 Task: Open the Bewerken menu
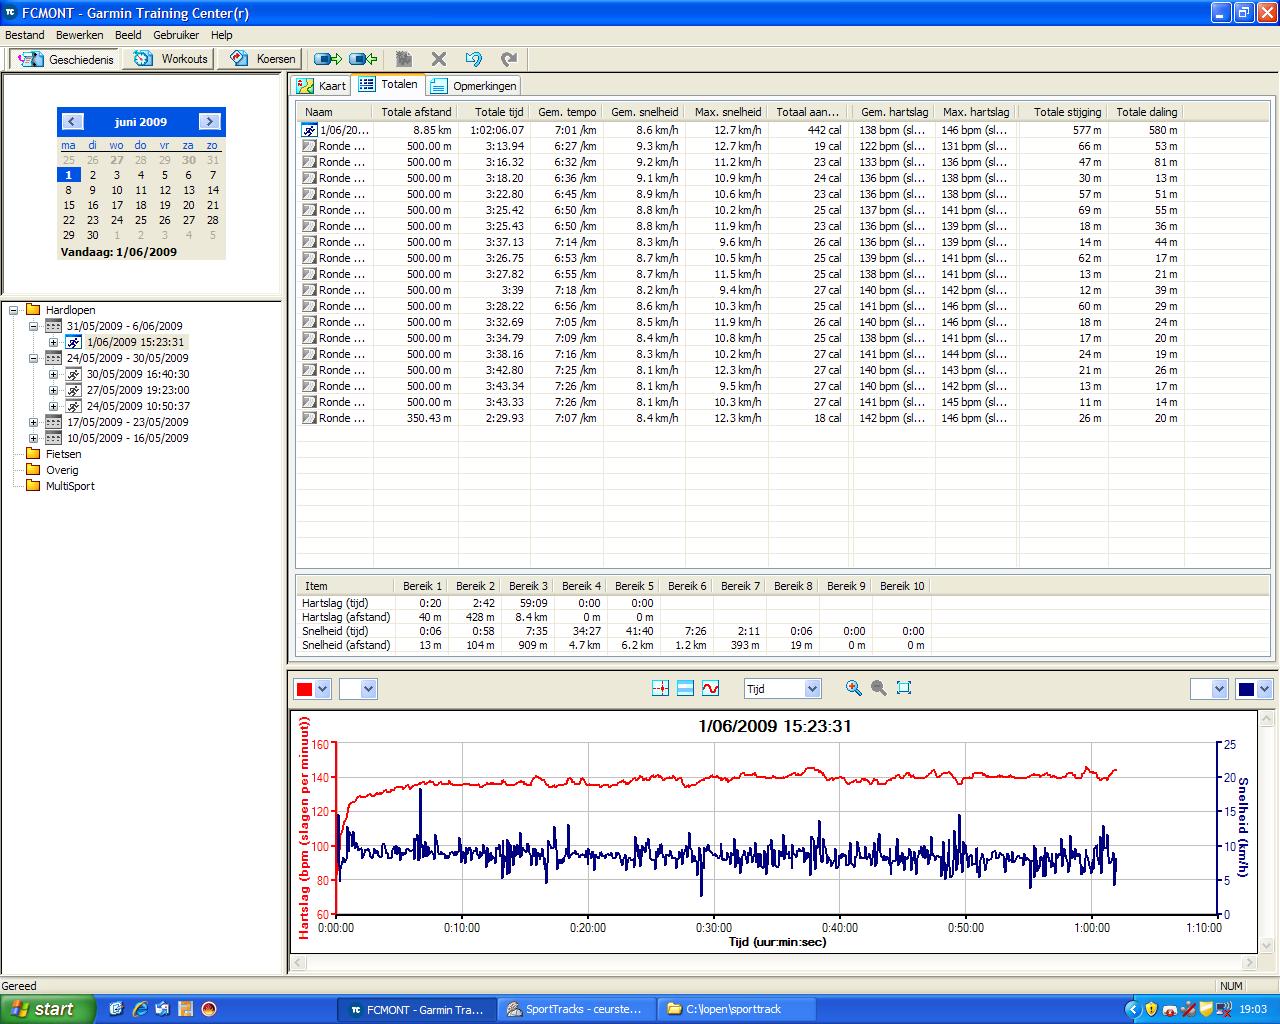point(80,35)
